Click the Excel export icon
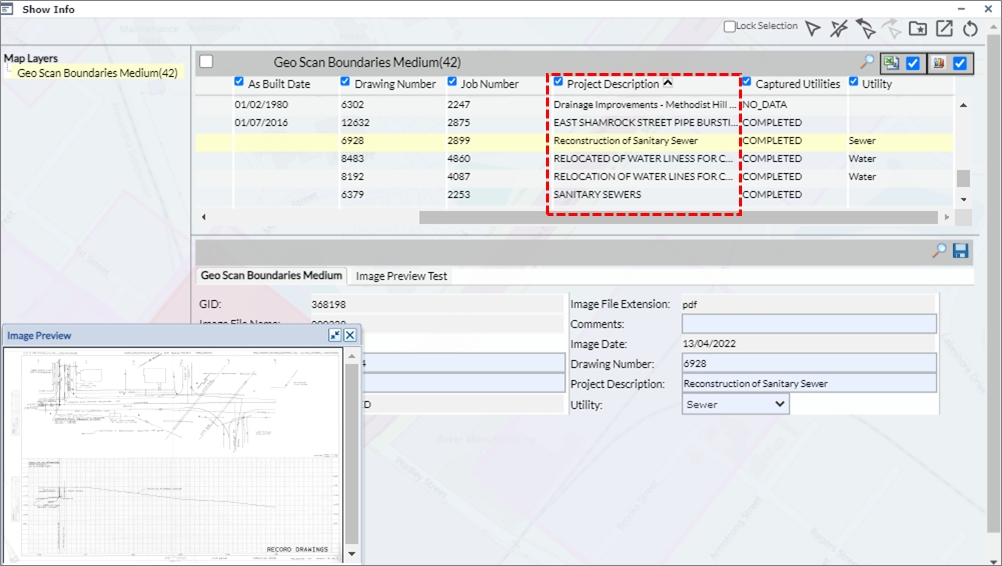Image resolution: width=1002 pixels, height=566 pixels. point(890,63)
